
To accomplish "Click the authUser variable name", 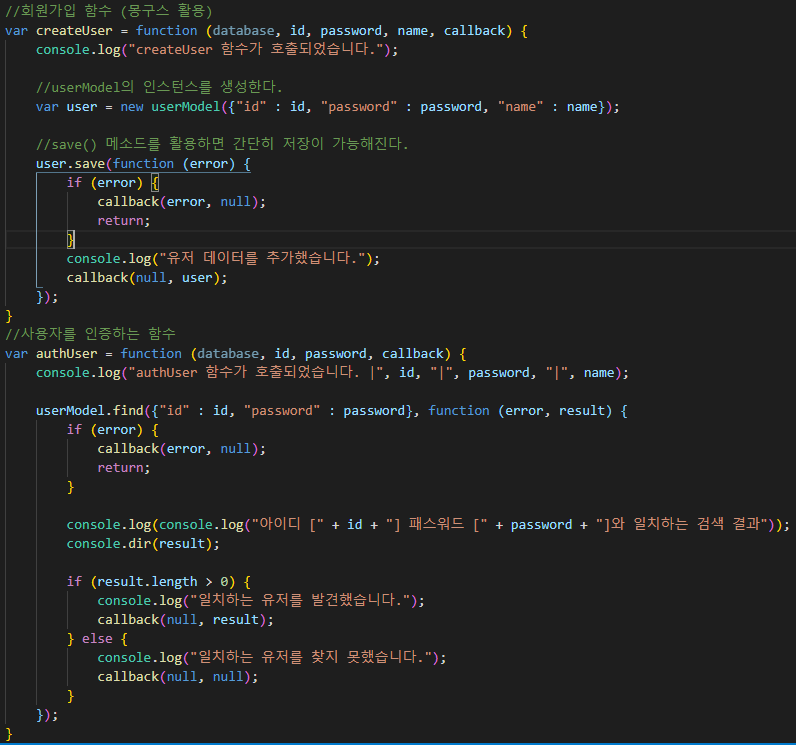I will pos(67,354).
